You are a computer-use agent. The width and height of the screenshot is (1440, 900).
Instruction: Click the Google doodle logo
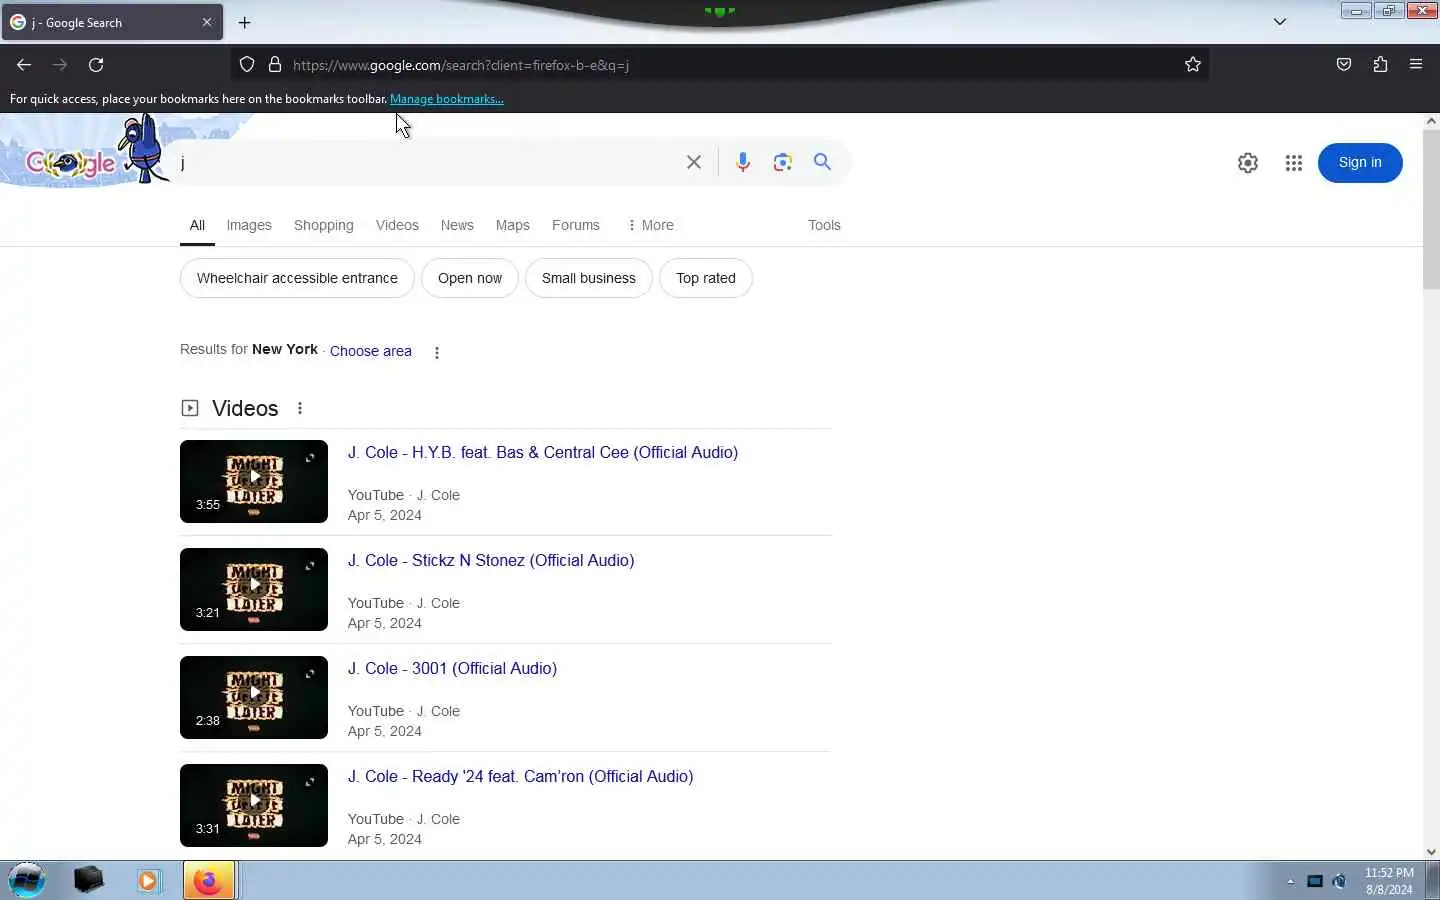tap(95, 152)
